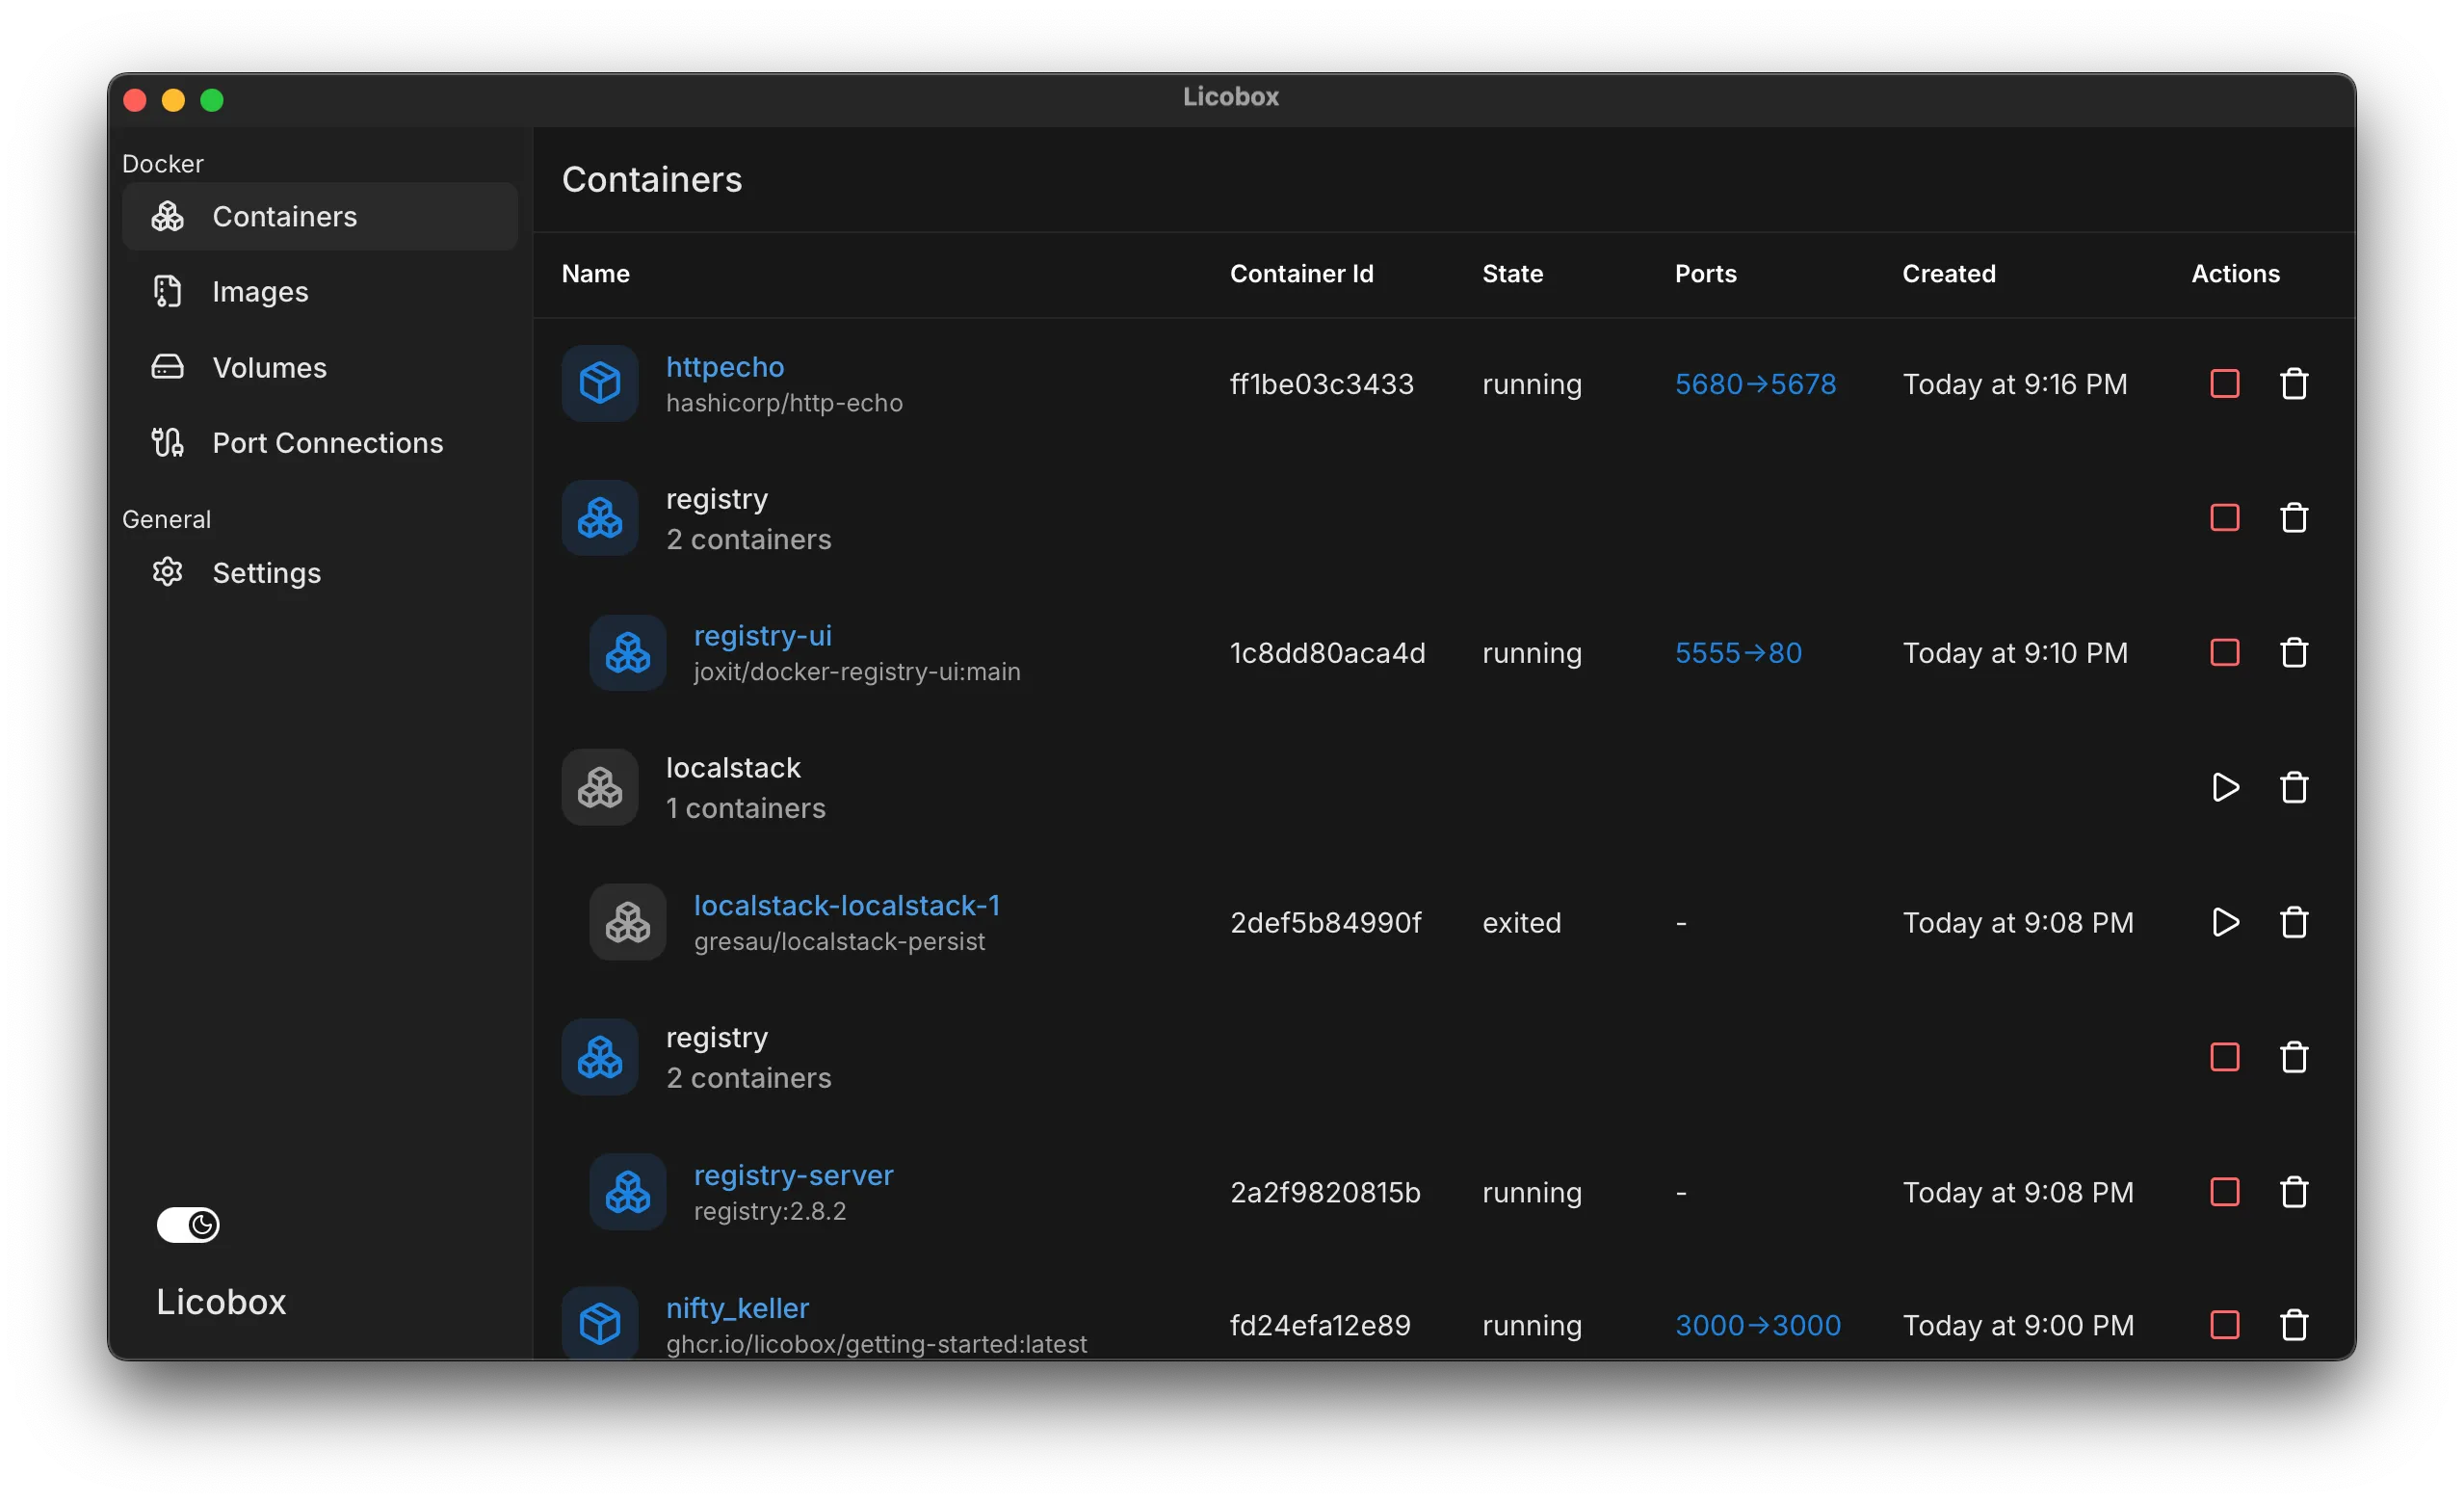Select the Settings menu entry

coord(267,572)
